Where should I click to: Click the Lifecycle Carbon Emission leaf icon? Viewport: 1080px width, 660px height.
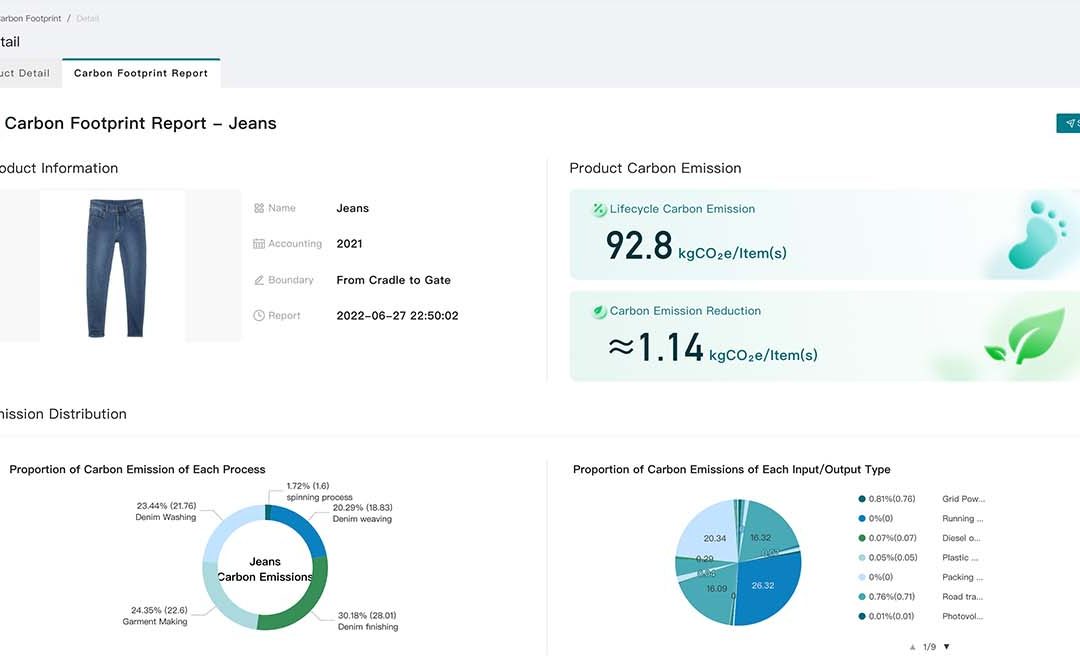pos(599,209)
